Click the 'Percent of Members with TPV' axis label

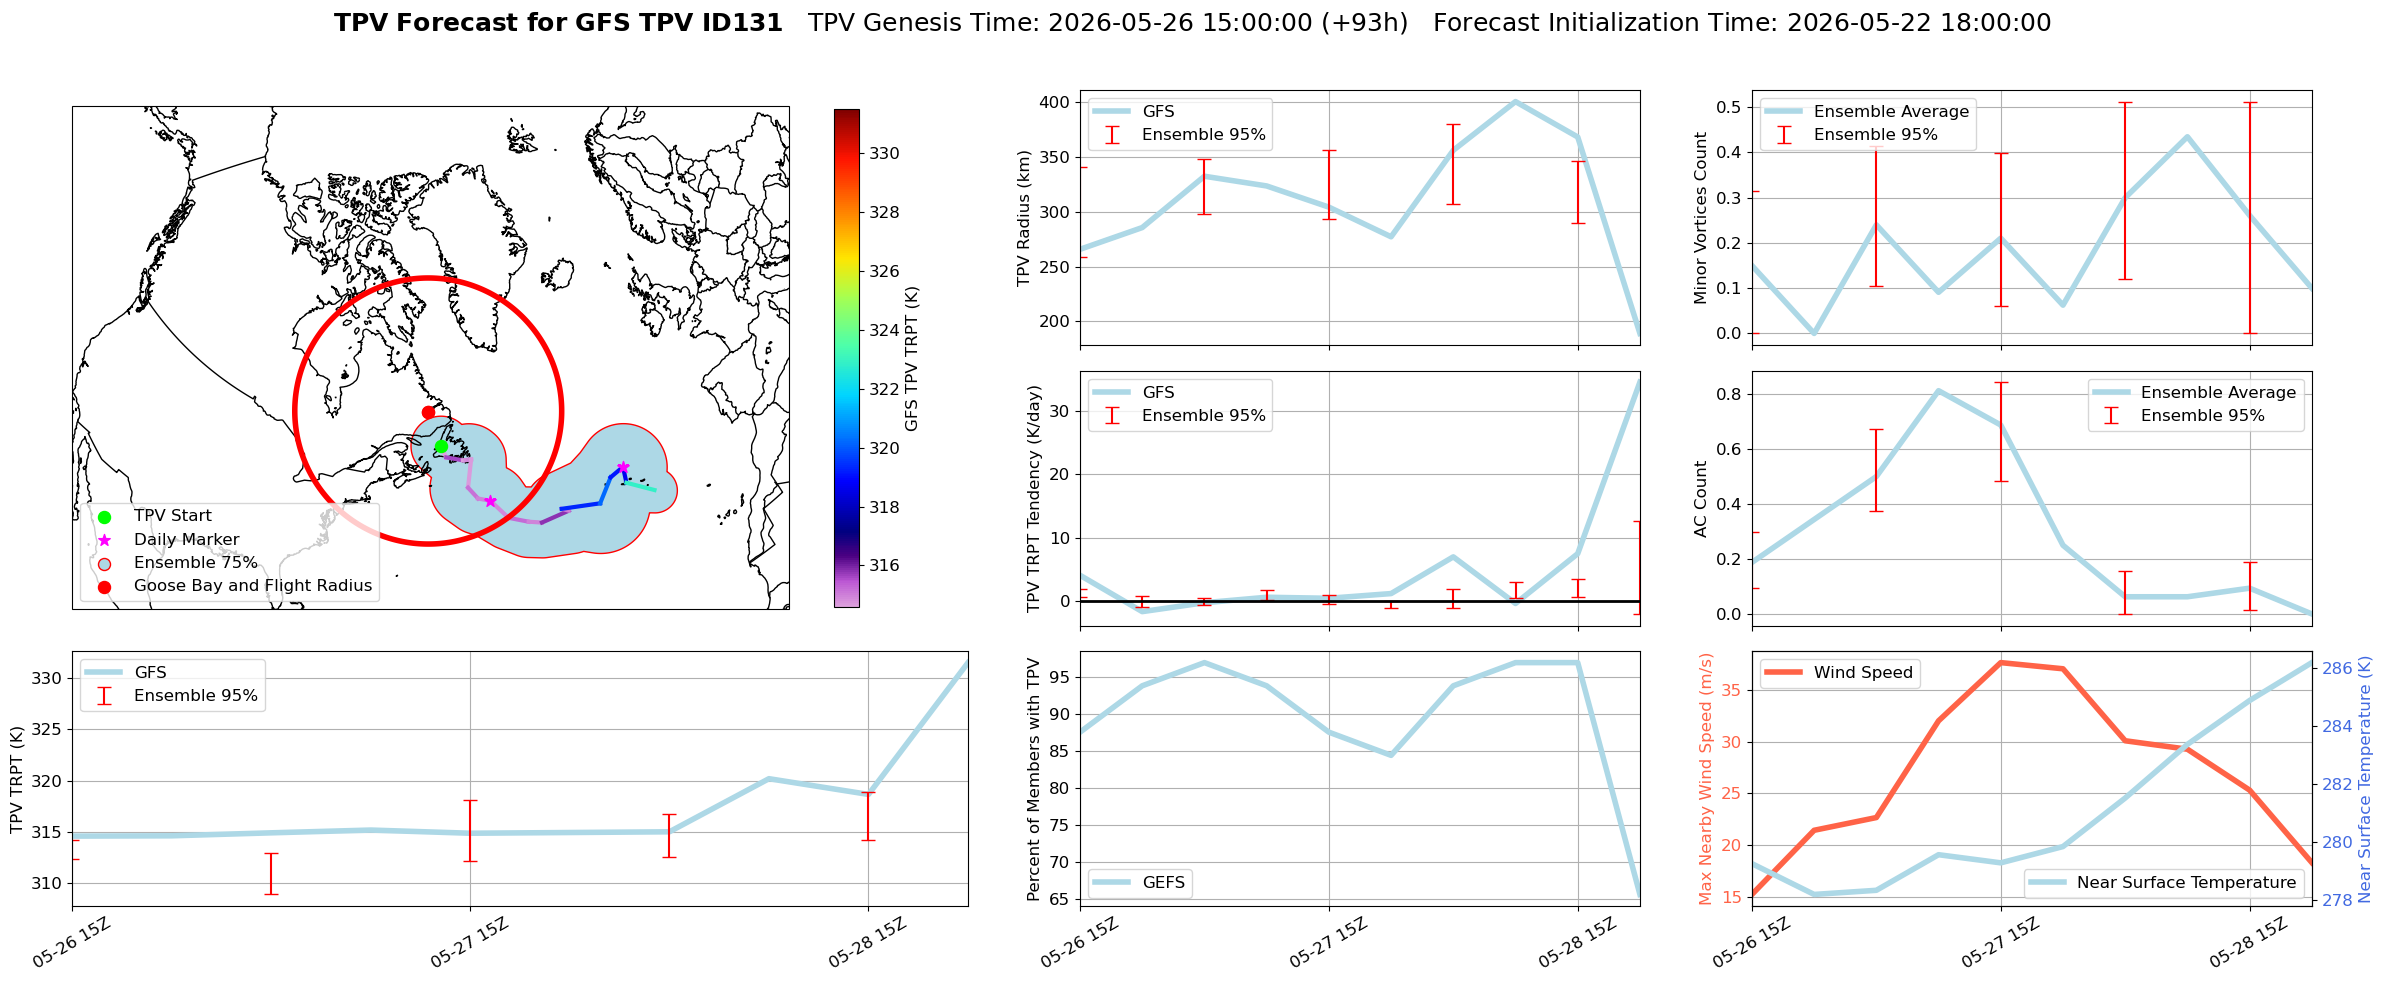[x=1034, y=780]
